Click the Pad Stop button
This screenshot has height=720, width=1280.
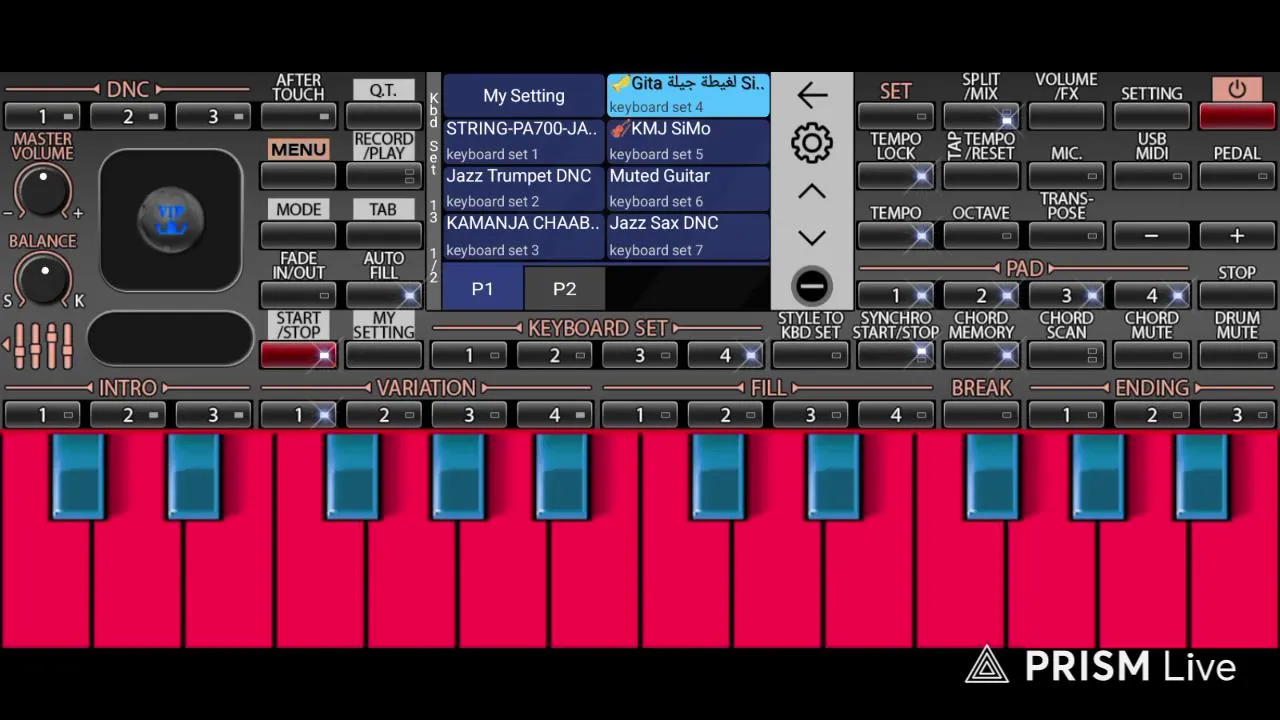tap(1237, 295)
